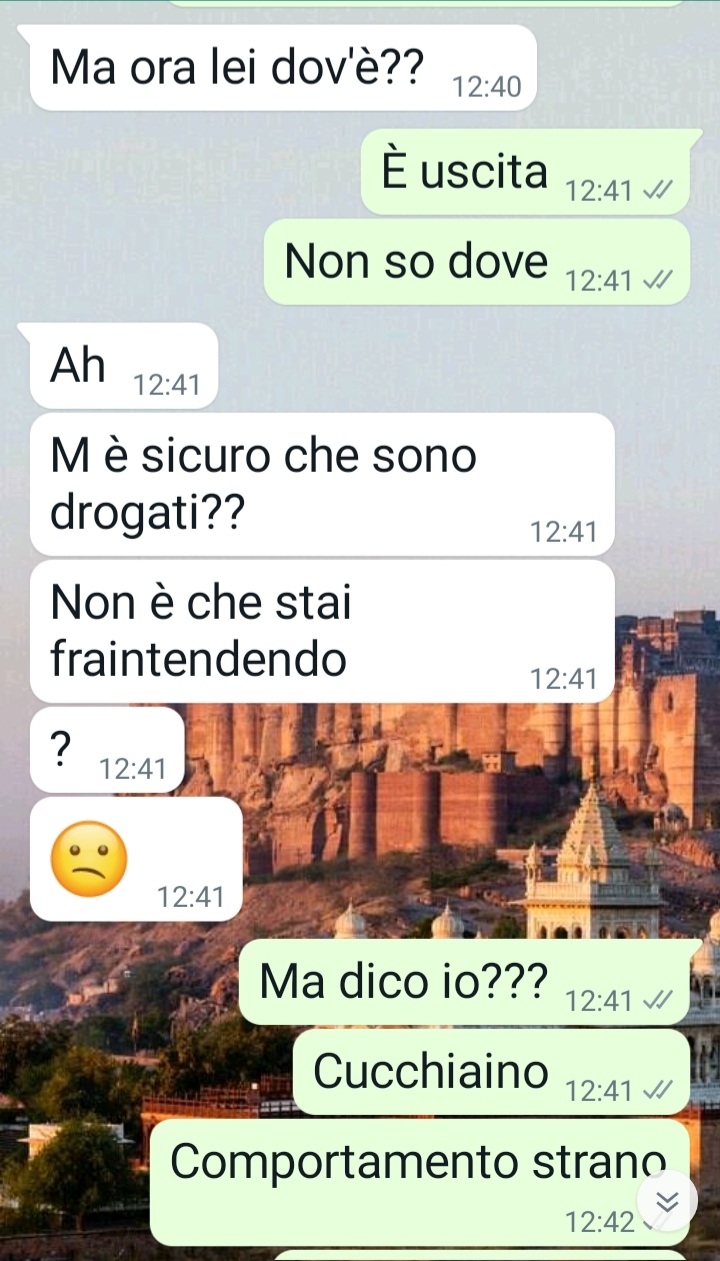Tap the partially visible bubble at bottom edge
The height and width of the screenshot is (1261, 720).
[x=480, y=1256]
